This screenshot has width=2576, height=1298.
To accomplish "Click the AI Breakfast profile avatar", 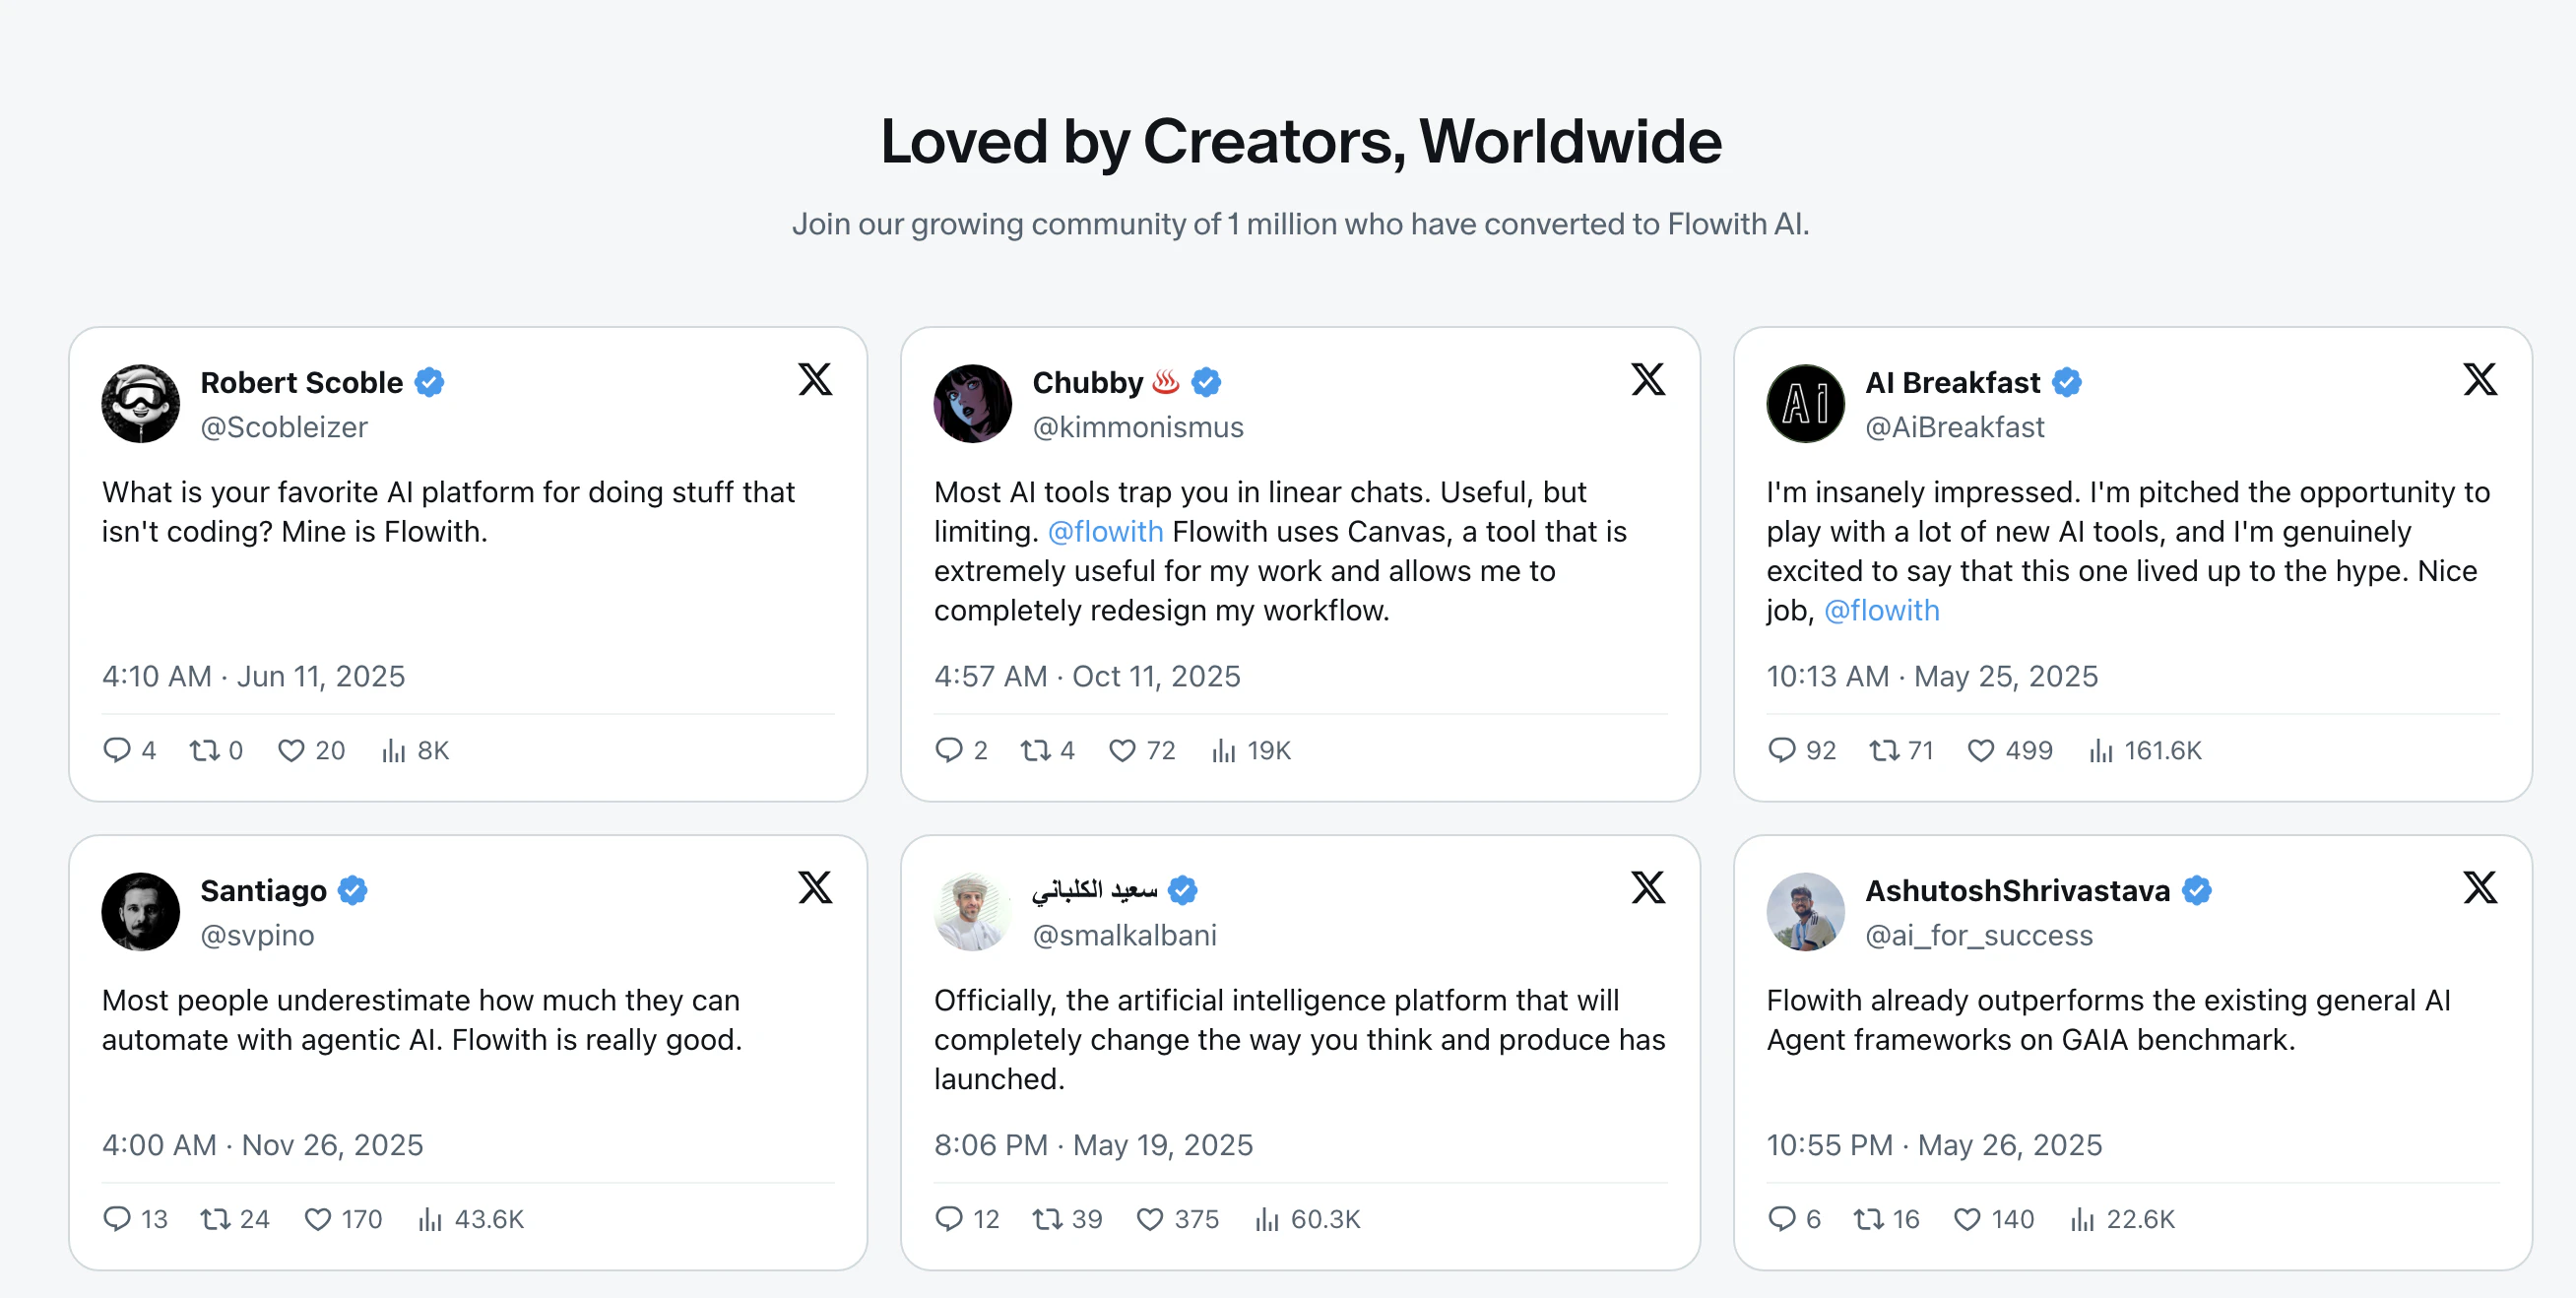I will tap(1805, 404).
